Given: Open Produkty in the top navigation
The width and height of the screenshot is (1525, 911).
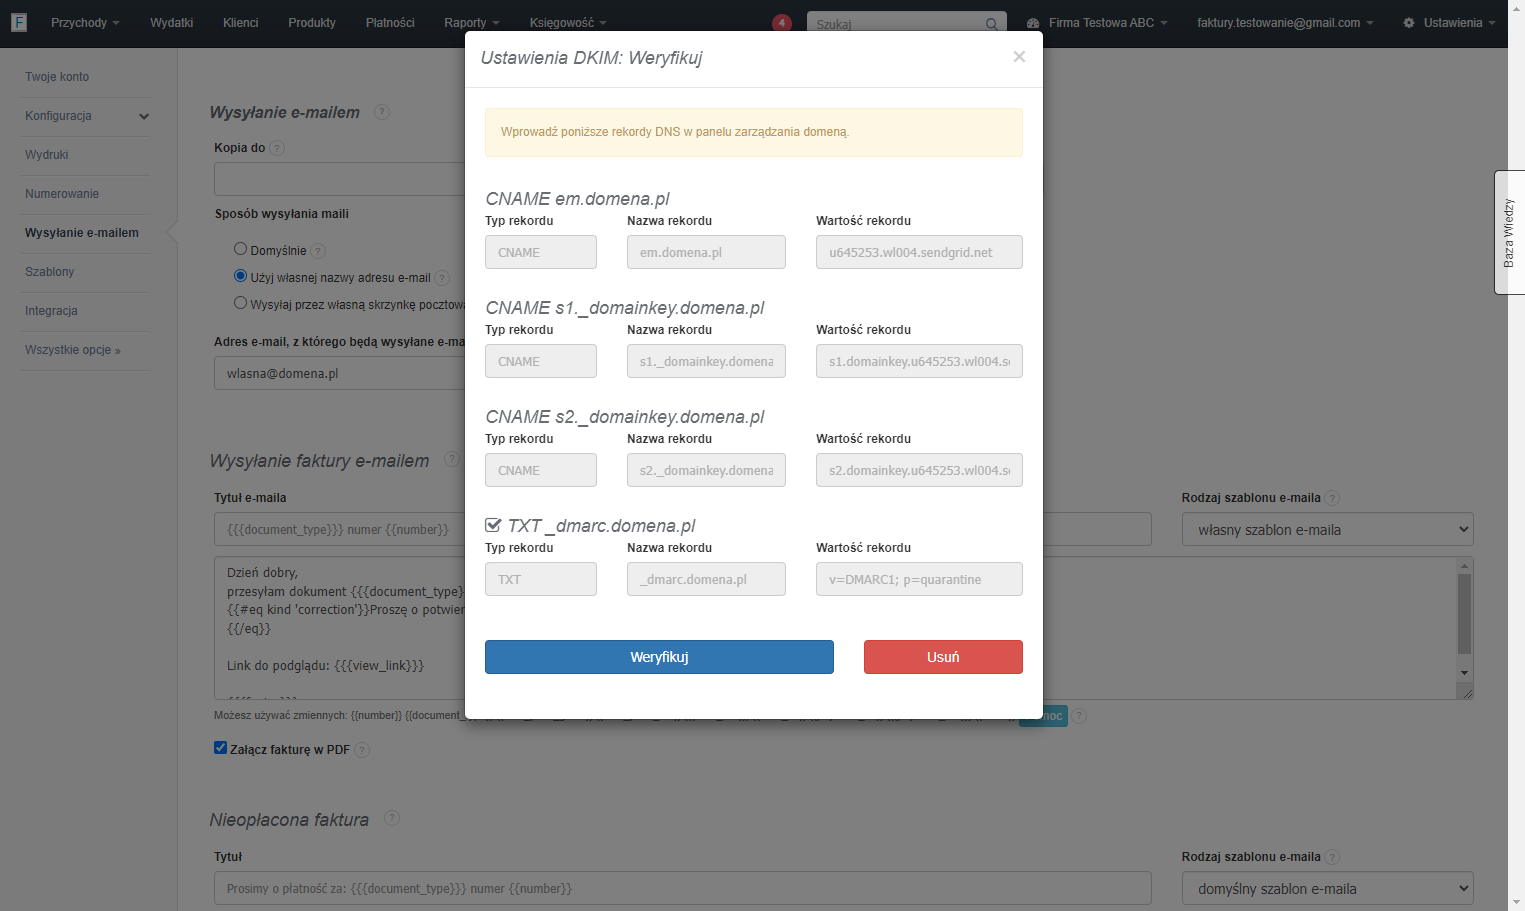Looking at the screenshot, I should pos(312,23).
